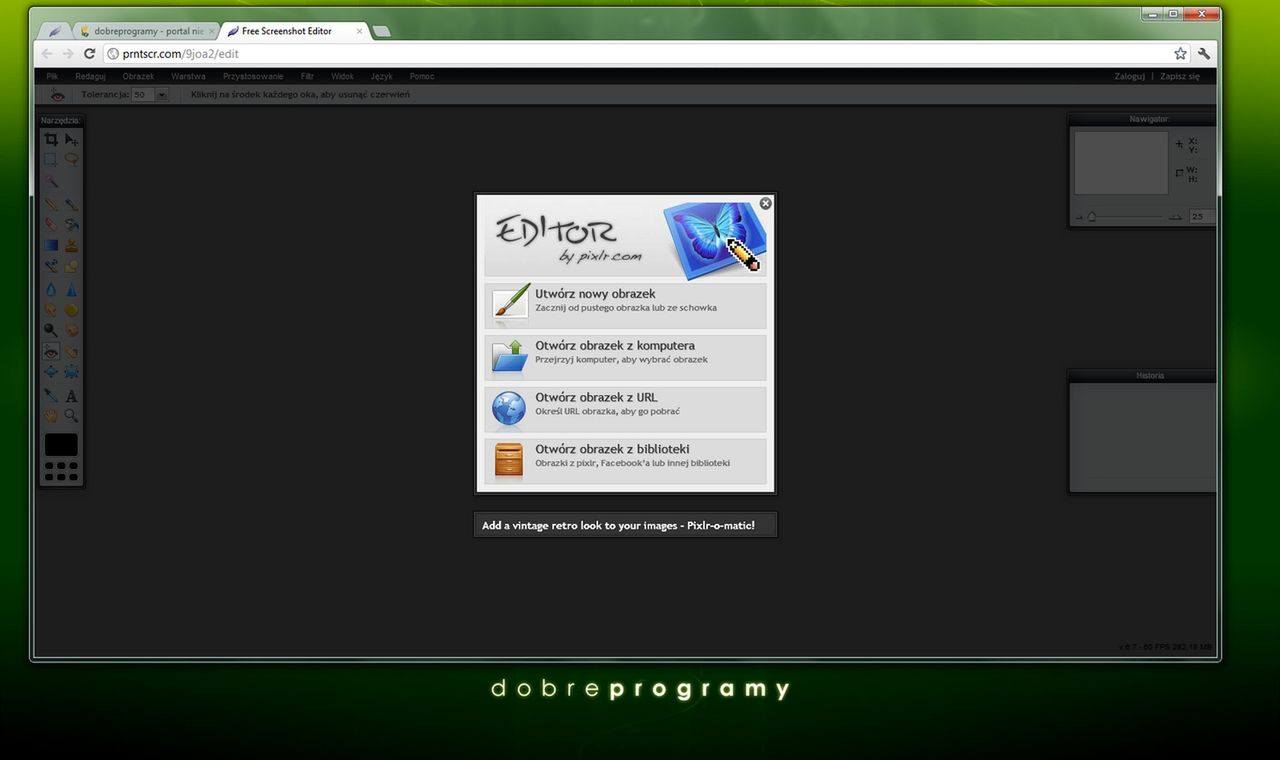This screenshot has height=760, width=1280.
Task: Select the Type text tool
Action: (71, 395)
